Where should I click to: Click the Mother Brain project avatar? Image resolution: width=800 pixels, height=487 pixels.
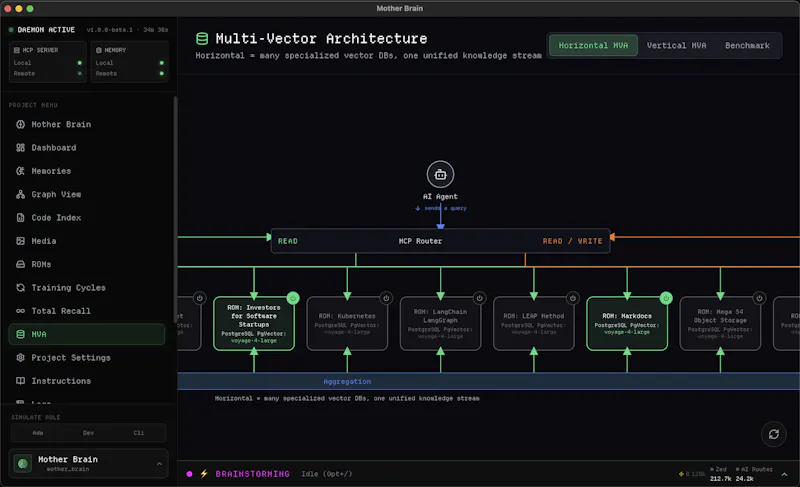point(22,464)
